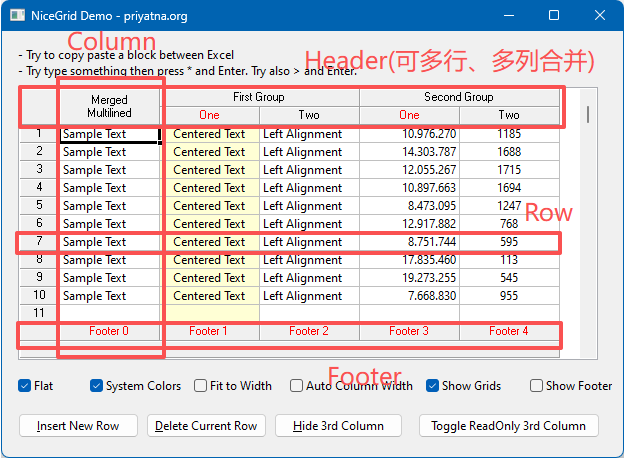The height and width of the screenshot is (460, 625).
Task: Click the Left Alignment cell in row 8
Action: point(309,260)
